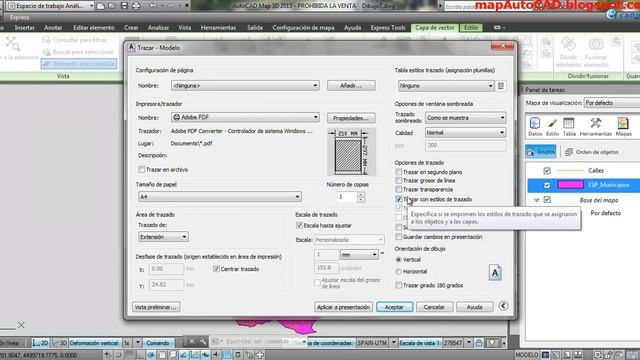Enable Trazar en segundo plano
The image size is (640, 360).
(399, 172)
